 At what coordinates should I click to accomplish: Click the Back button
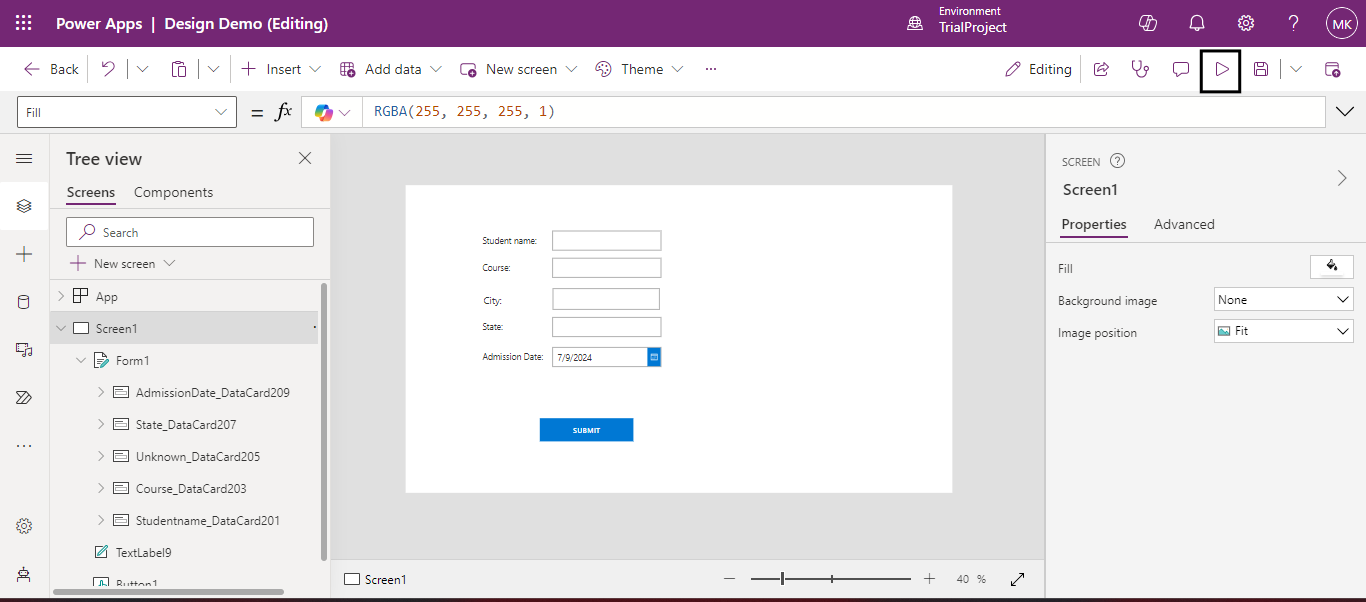(x=52, y=69)
